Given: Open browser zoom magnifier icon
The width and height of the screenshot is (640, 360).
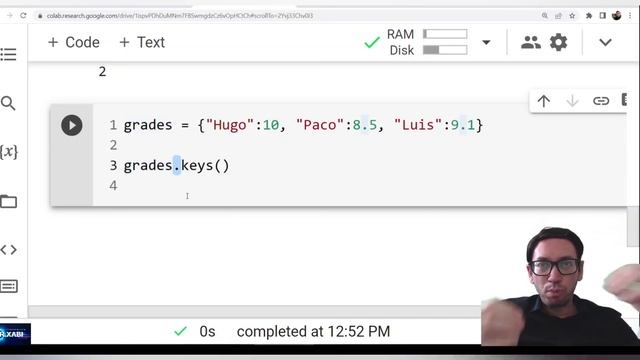Looking at the screenshot, I should [x=544, y=16].
